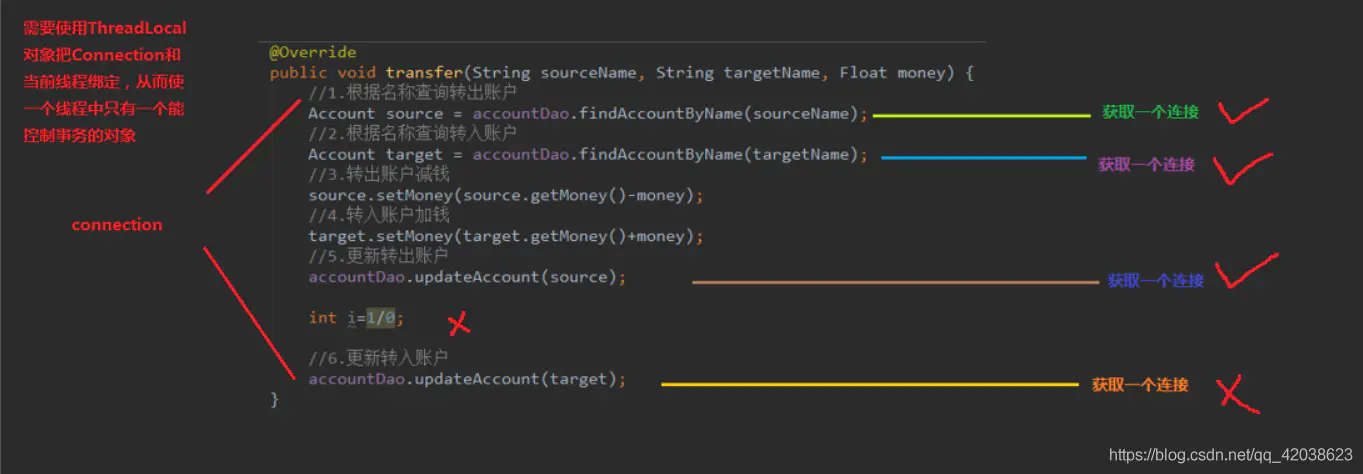This screenshot has width=1363, height=474.
Task: Click the red ThreadLocal note paragraph
Action: pos(105,81)
